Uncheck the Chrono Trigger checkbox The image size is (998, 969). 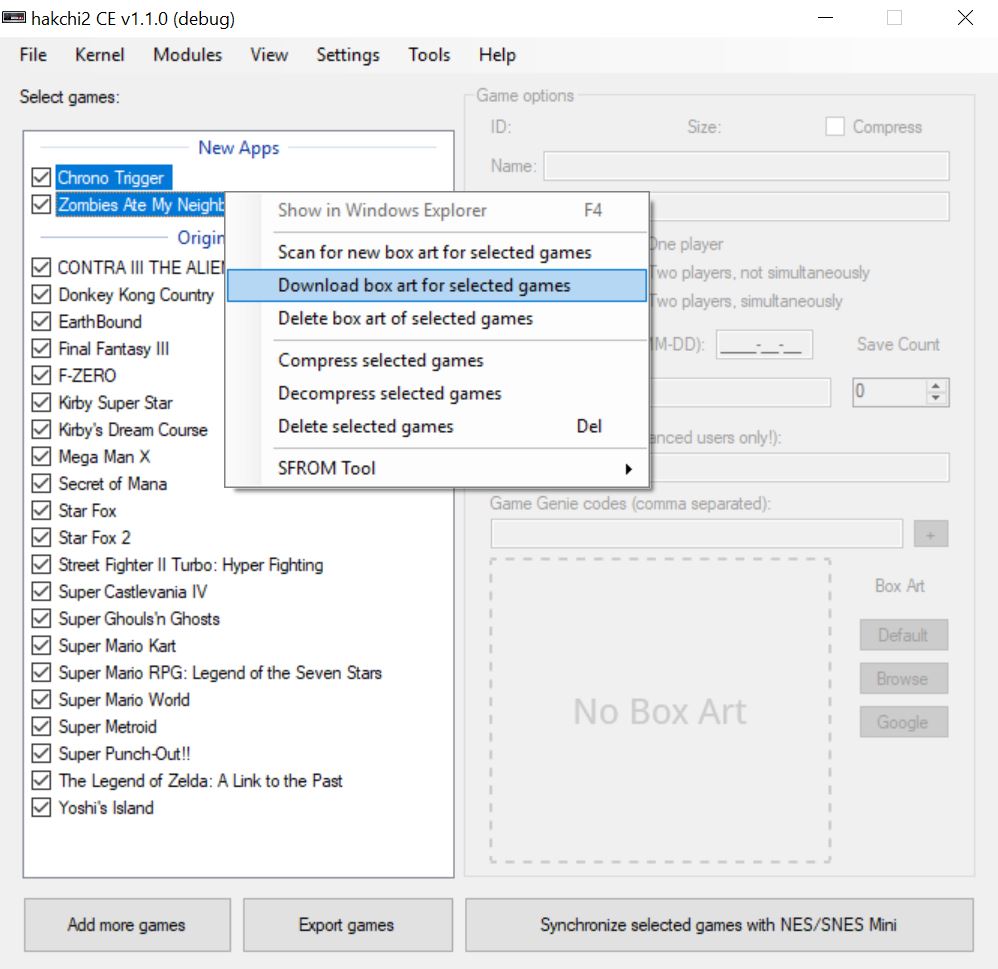pos(41,177)
